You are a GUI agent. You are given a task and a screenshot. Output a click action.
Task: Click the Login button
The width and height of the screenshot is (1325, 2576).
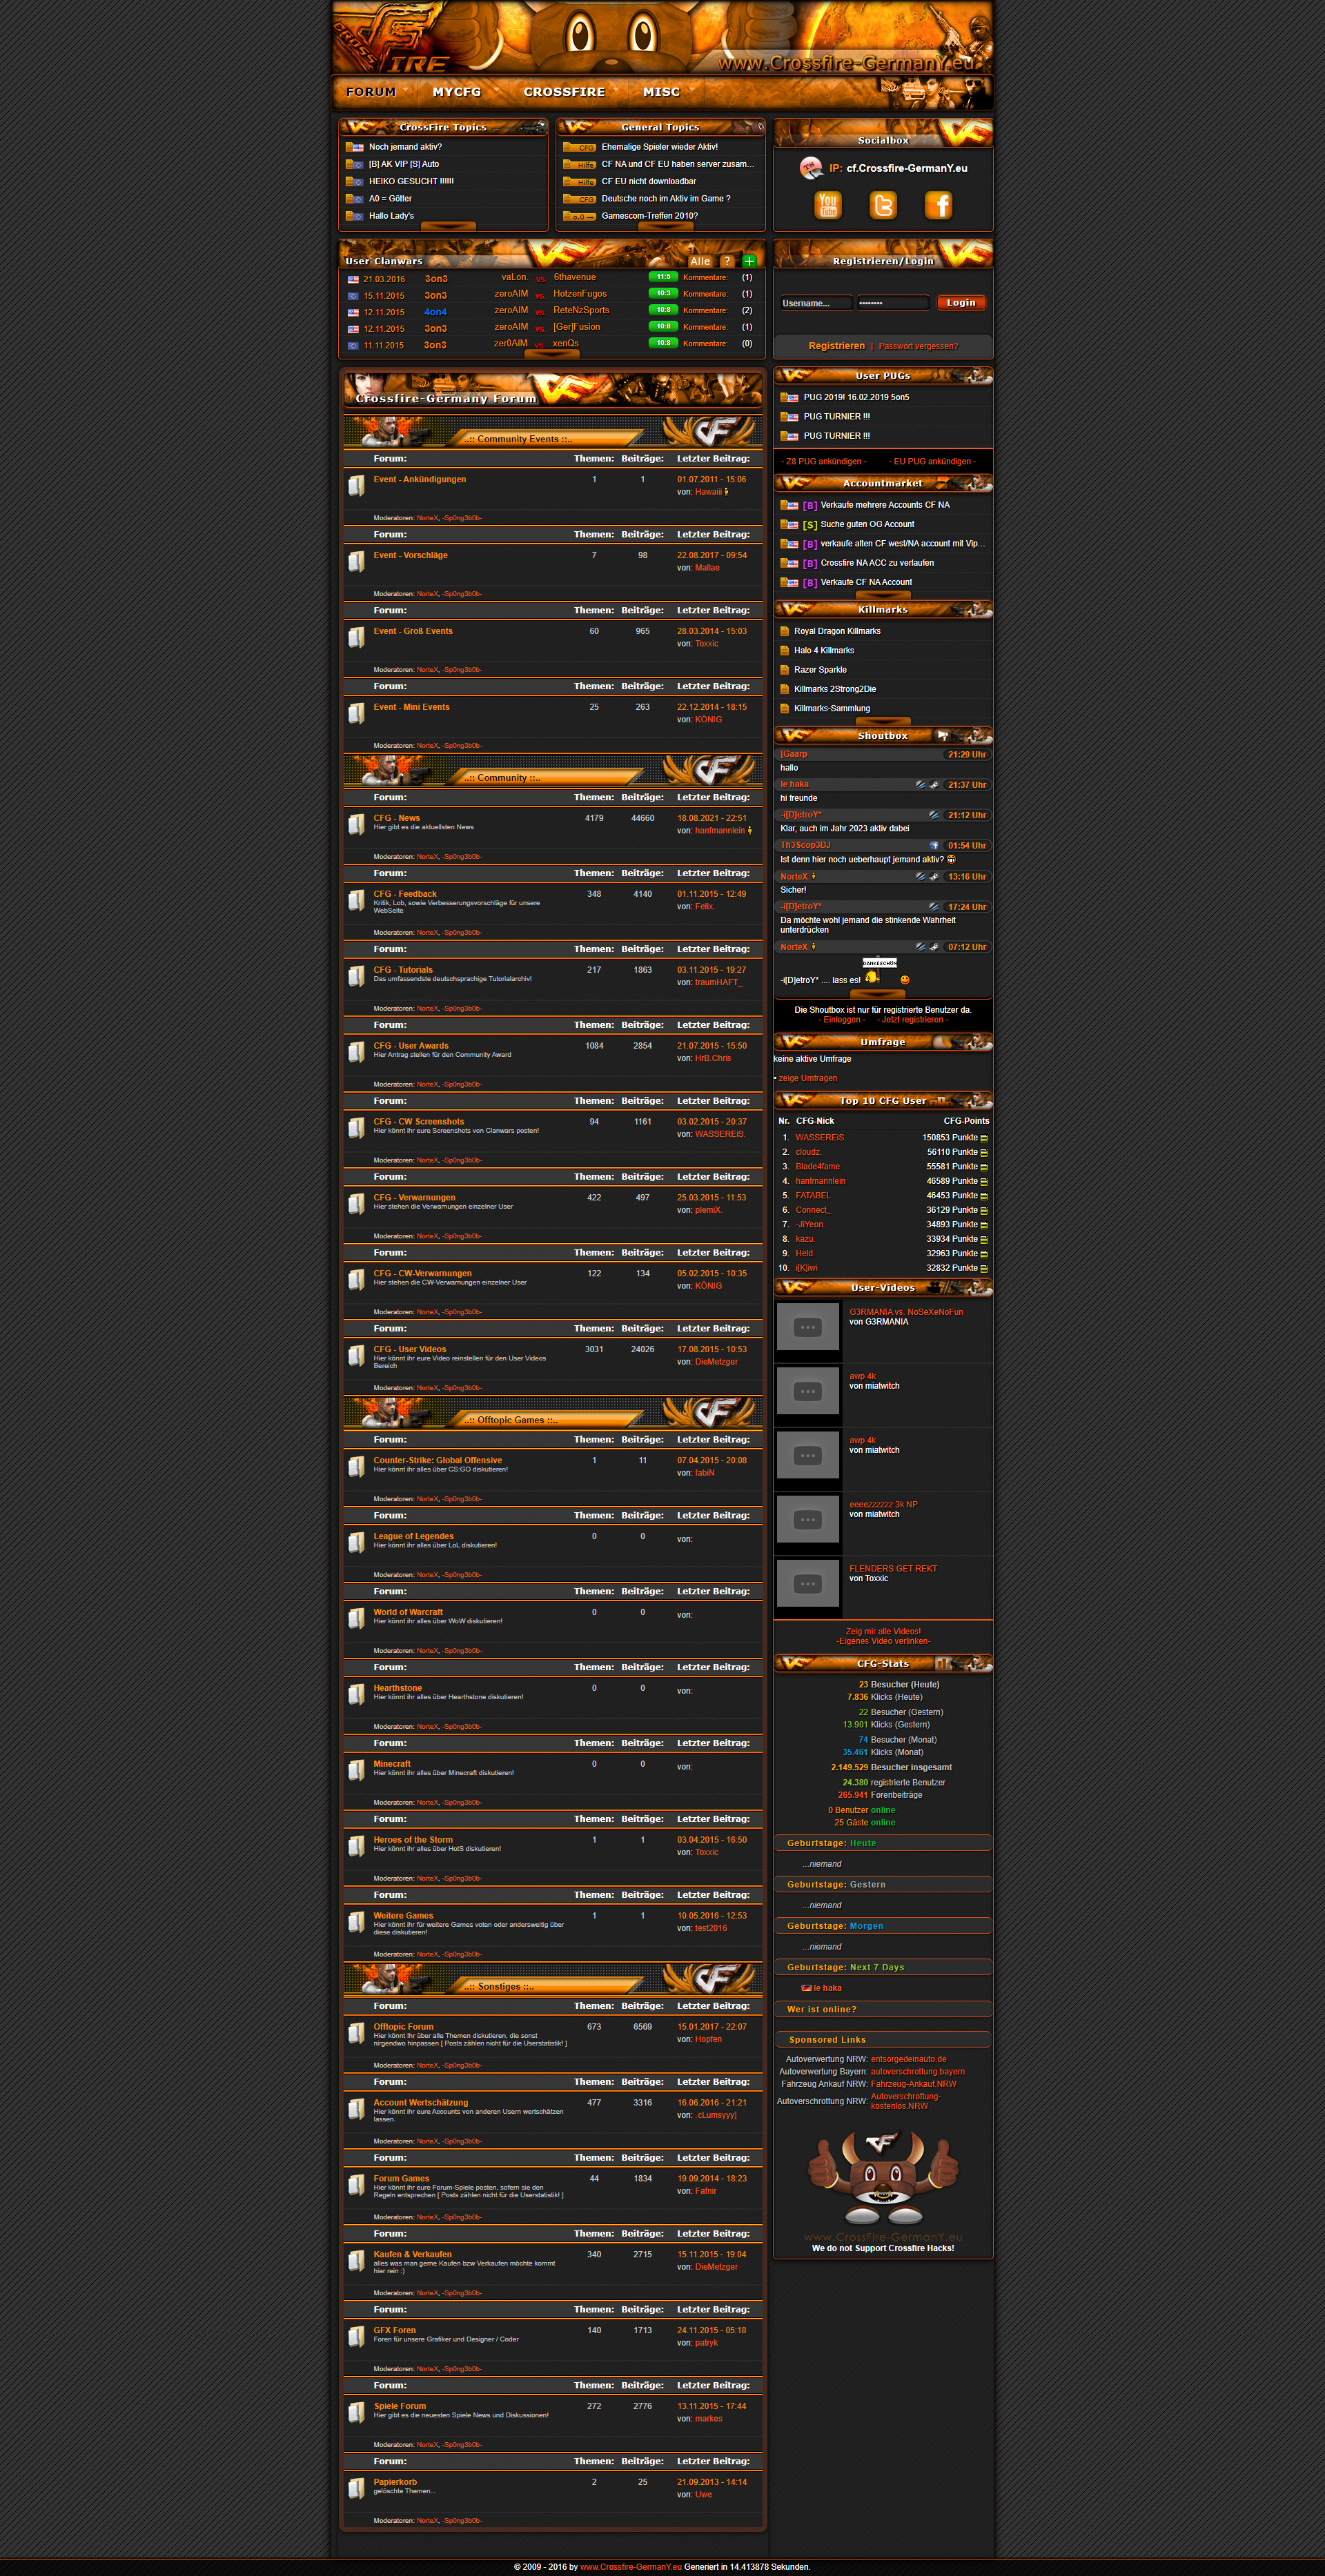pos(961,303)
